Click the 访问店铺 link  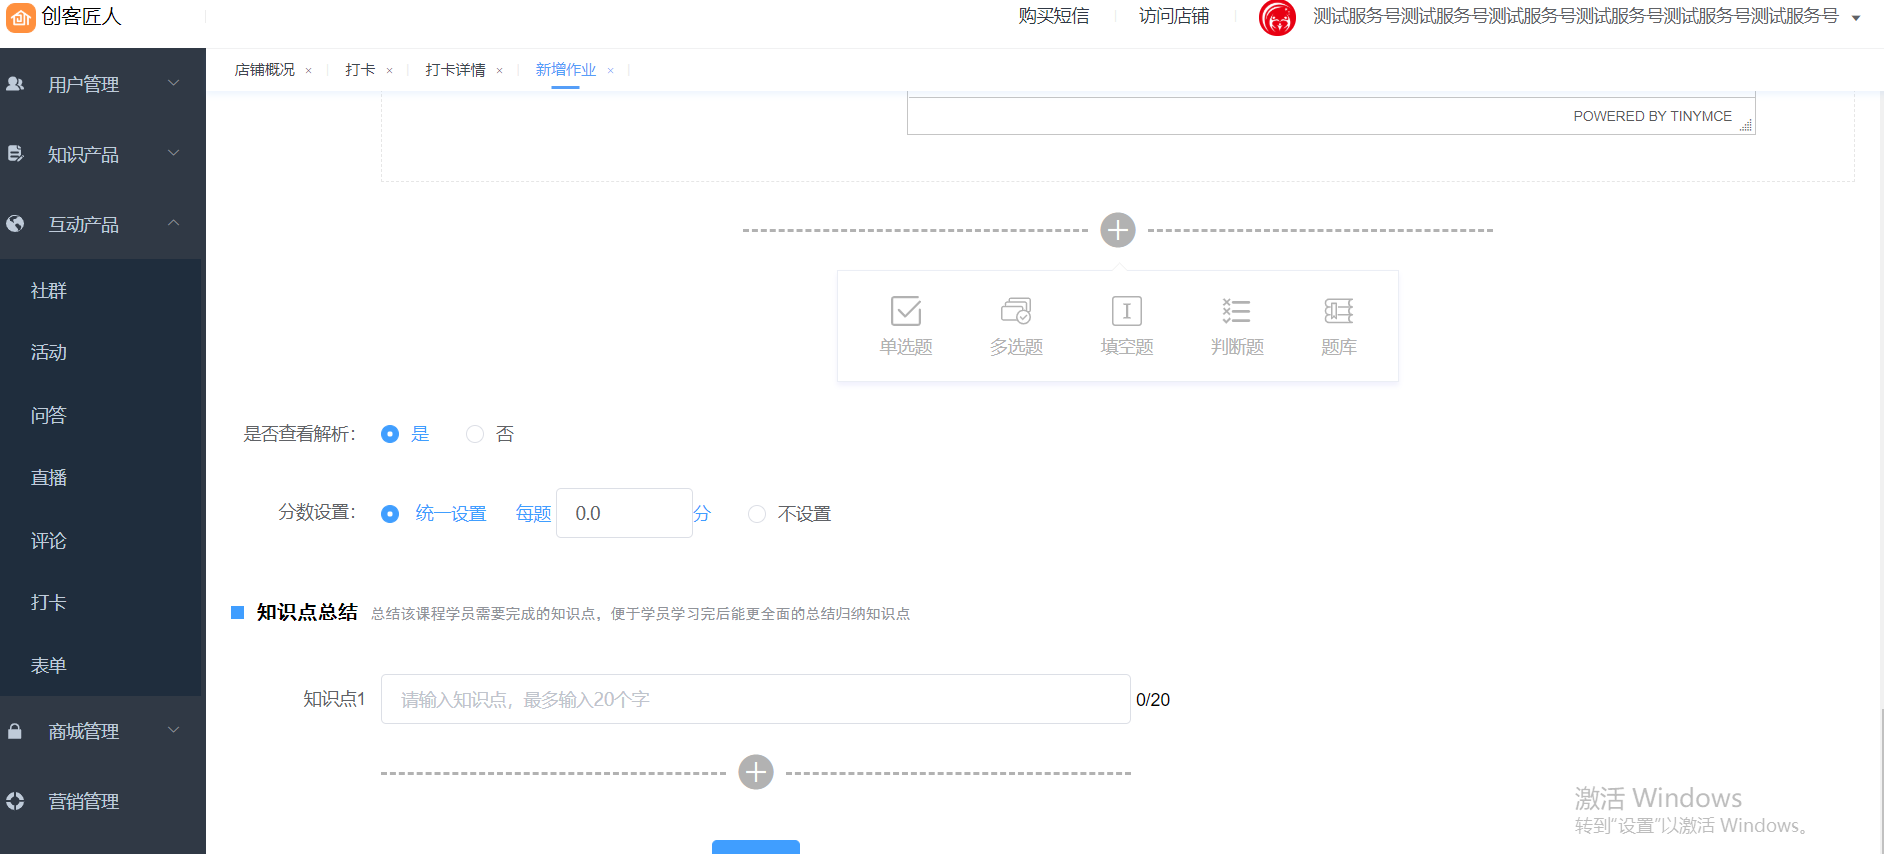pyautogui.click(x=1173, y=16)
